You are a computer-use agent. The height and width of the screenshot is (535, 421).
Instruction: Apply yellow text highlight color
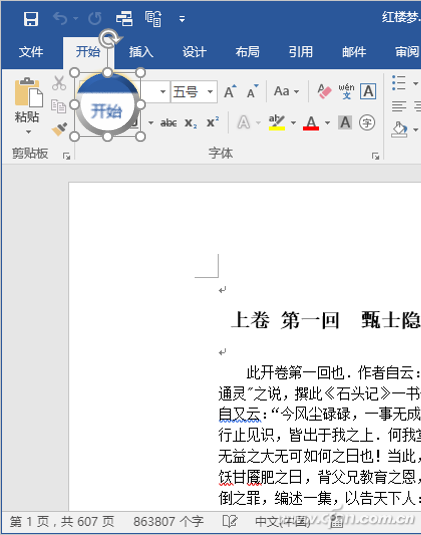coord(277,122)
